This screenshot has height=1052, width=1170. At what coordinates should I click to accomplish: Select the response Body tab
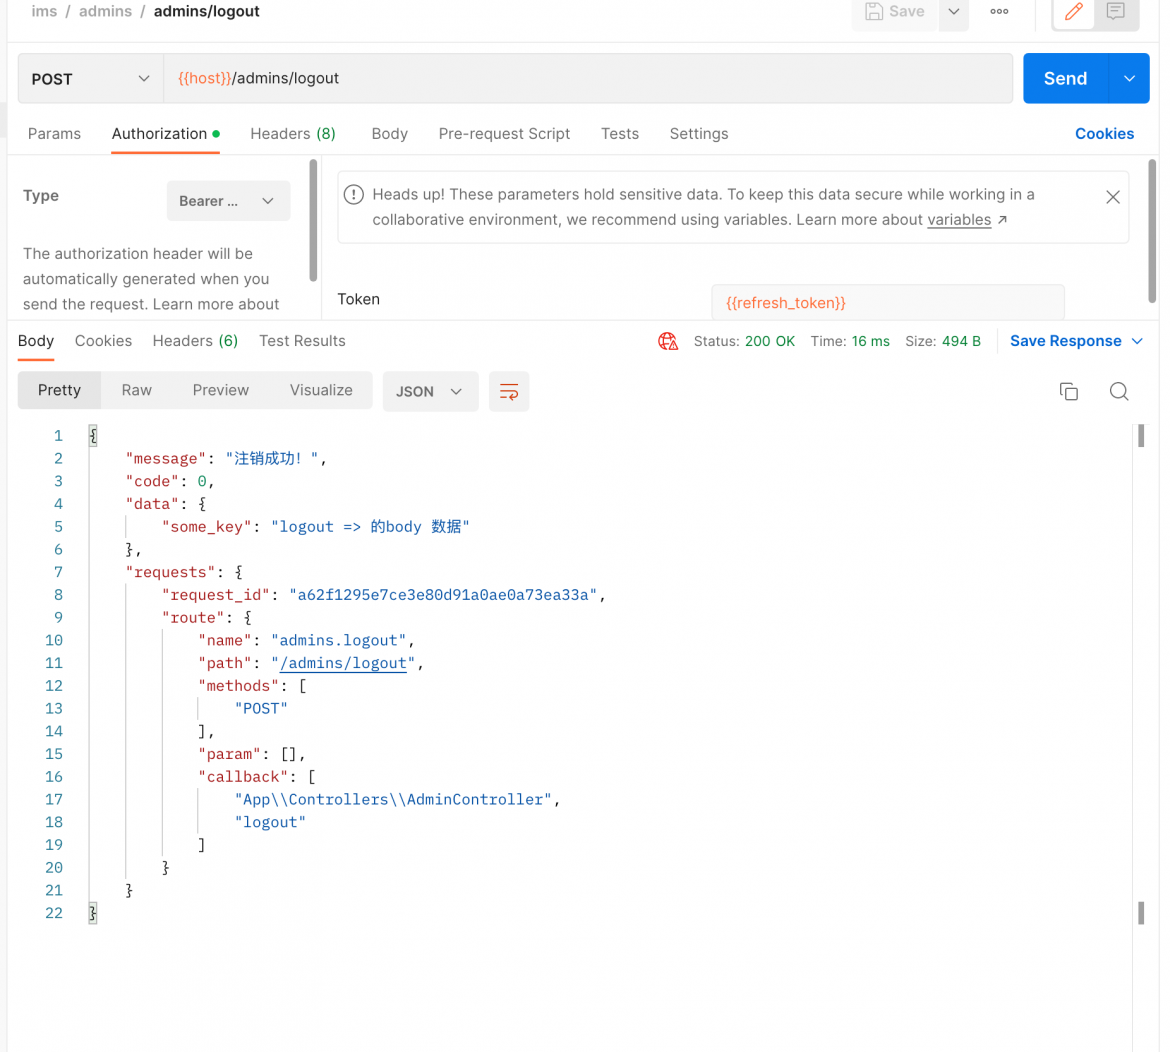36,341
